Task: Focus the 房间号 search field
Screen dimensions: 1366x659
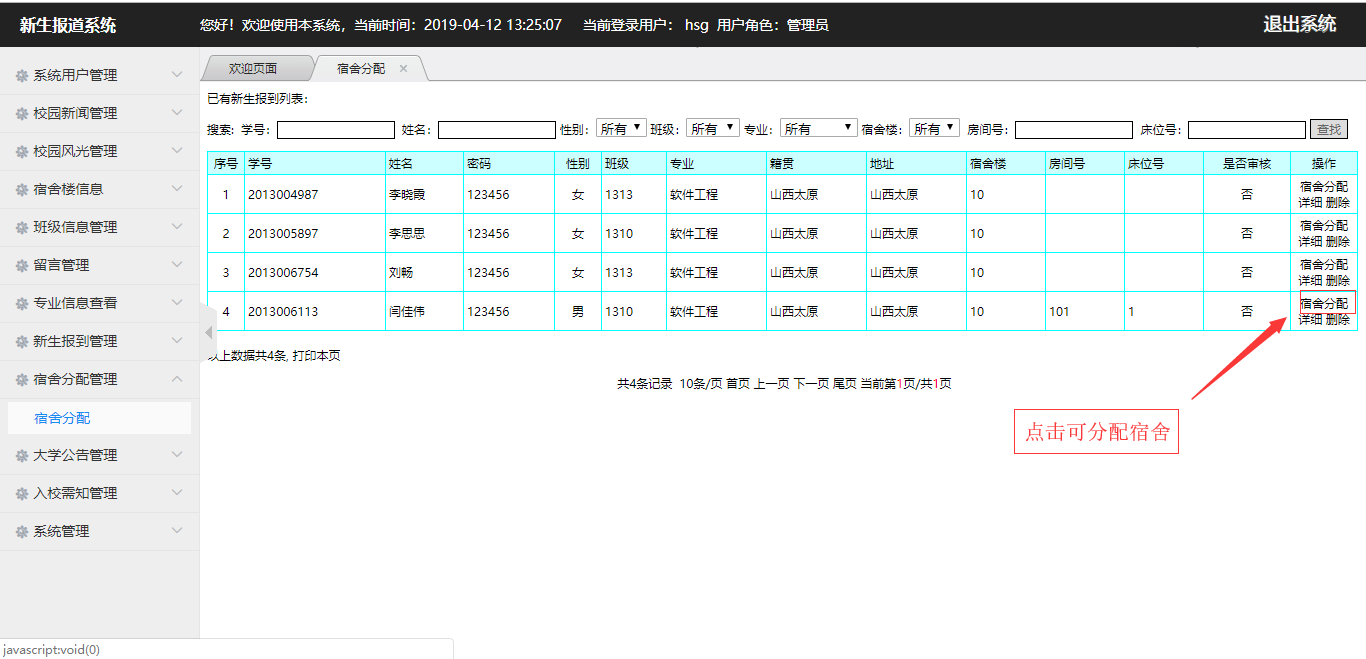Action: tap(1074, 130)
